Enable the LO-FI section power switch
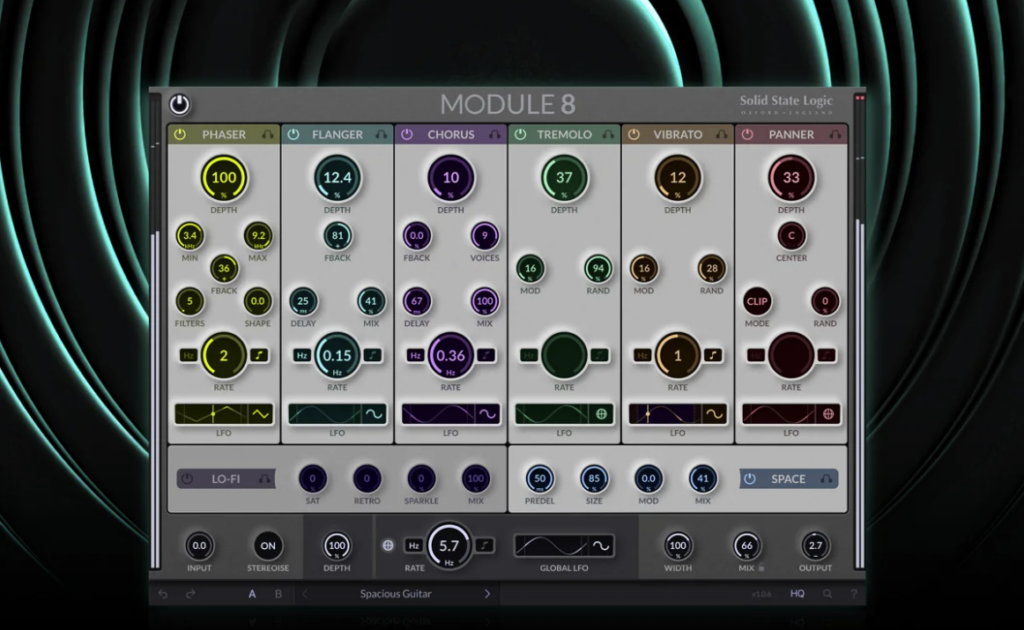This screenshot has height=630, width=1024. tap(185, 479)
